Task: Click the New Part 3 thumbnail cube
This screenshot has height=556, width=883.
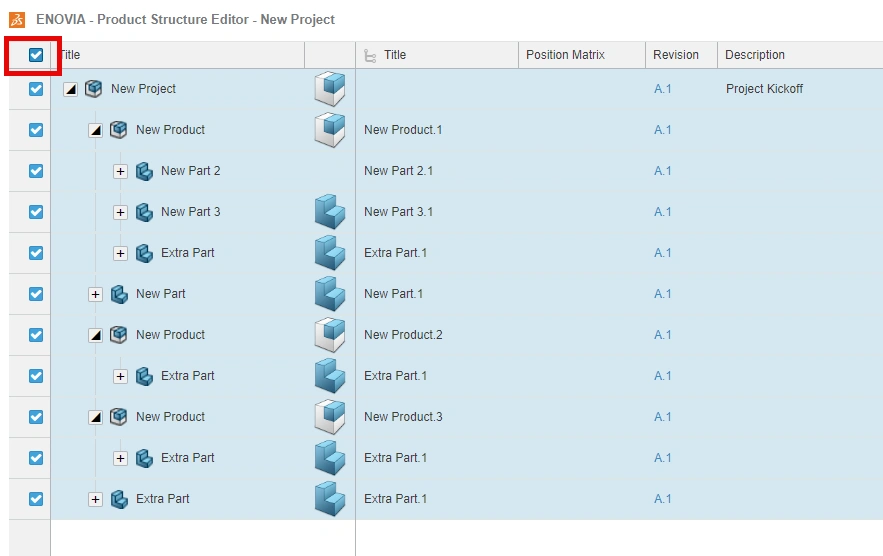Action: [x=329, y=212]
